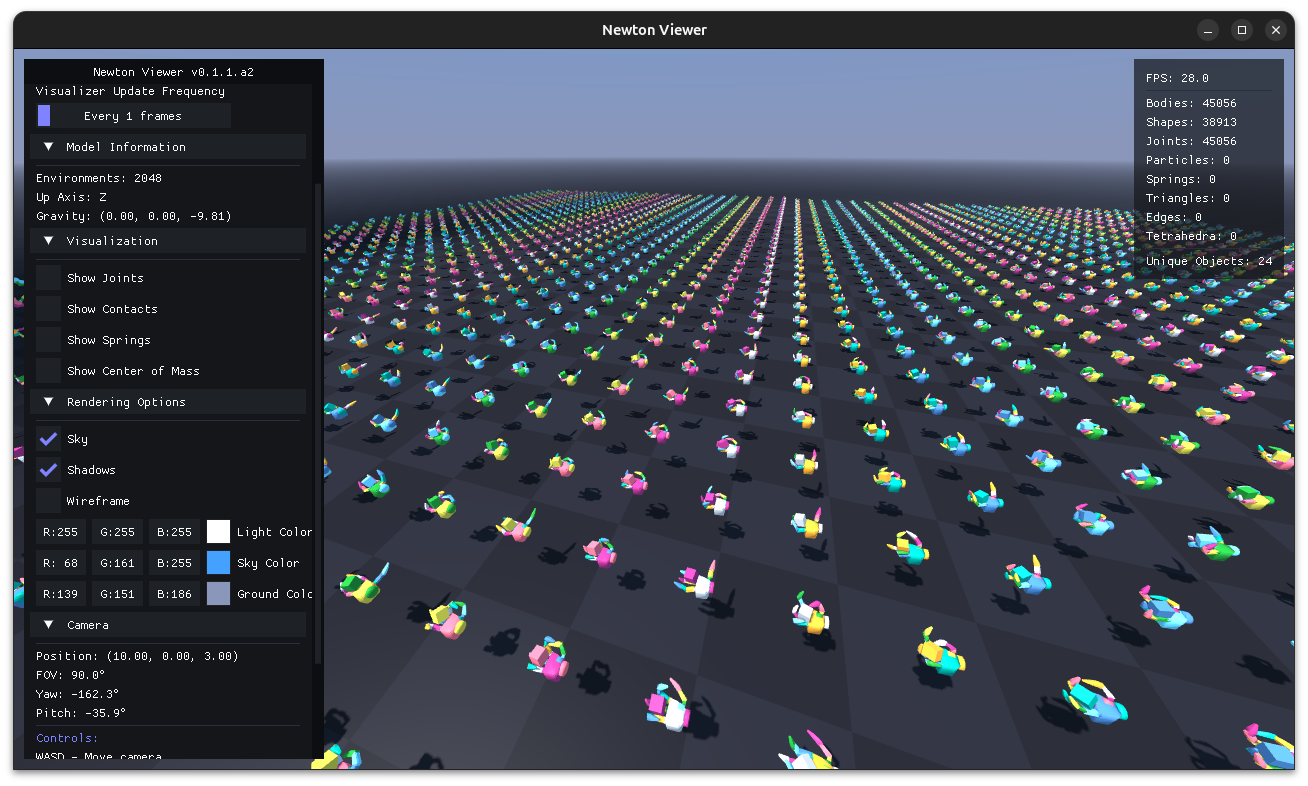Image resolution: width=1308 pixels, height=786 pixels.
Task: Turn off Shadows rendering
Action: coord(49,470)
